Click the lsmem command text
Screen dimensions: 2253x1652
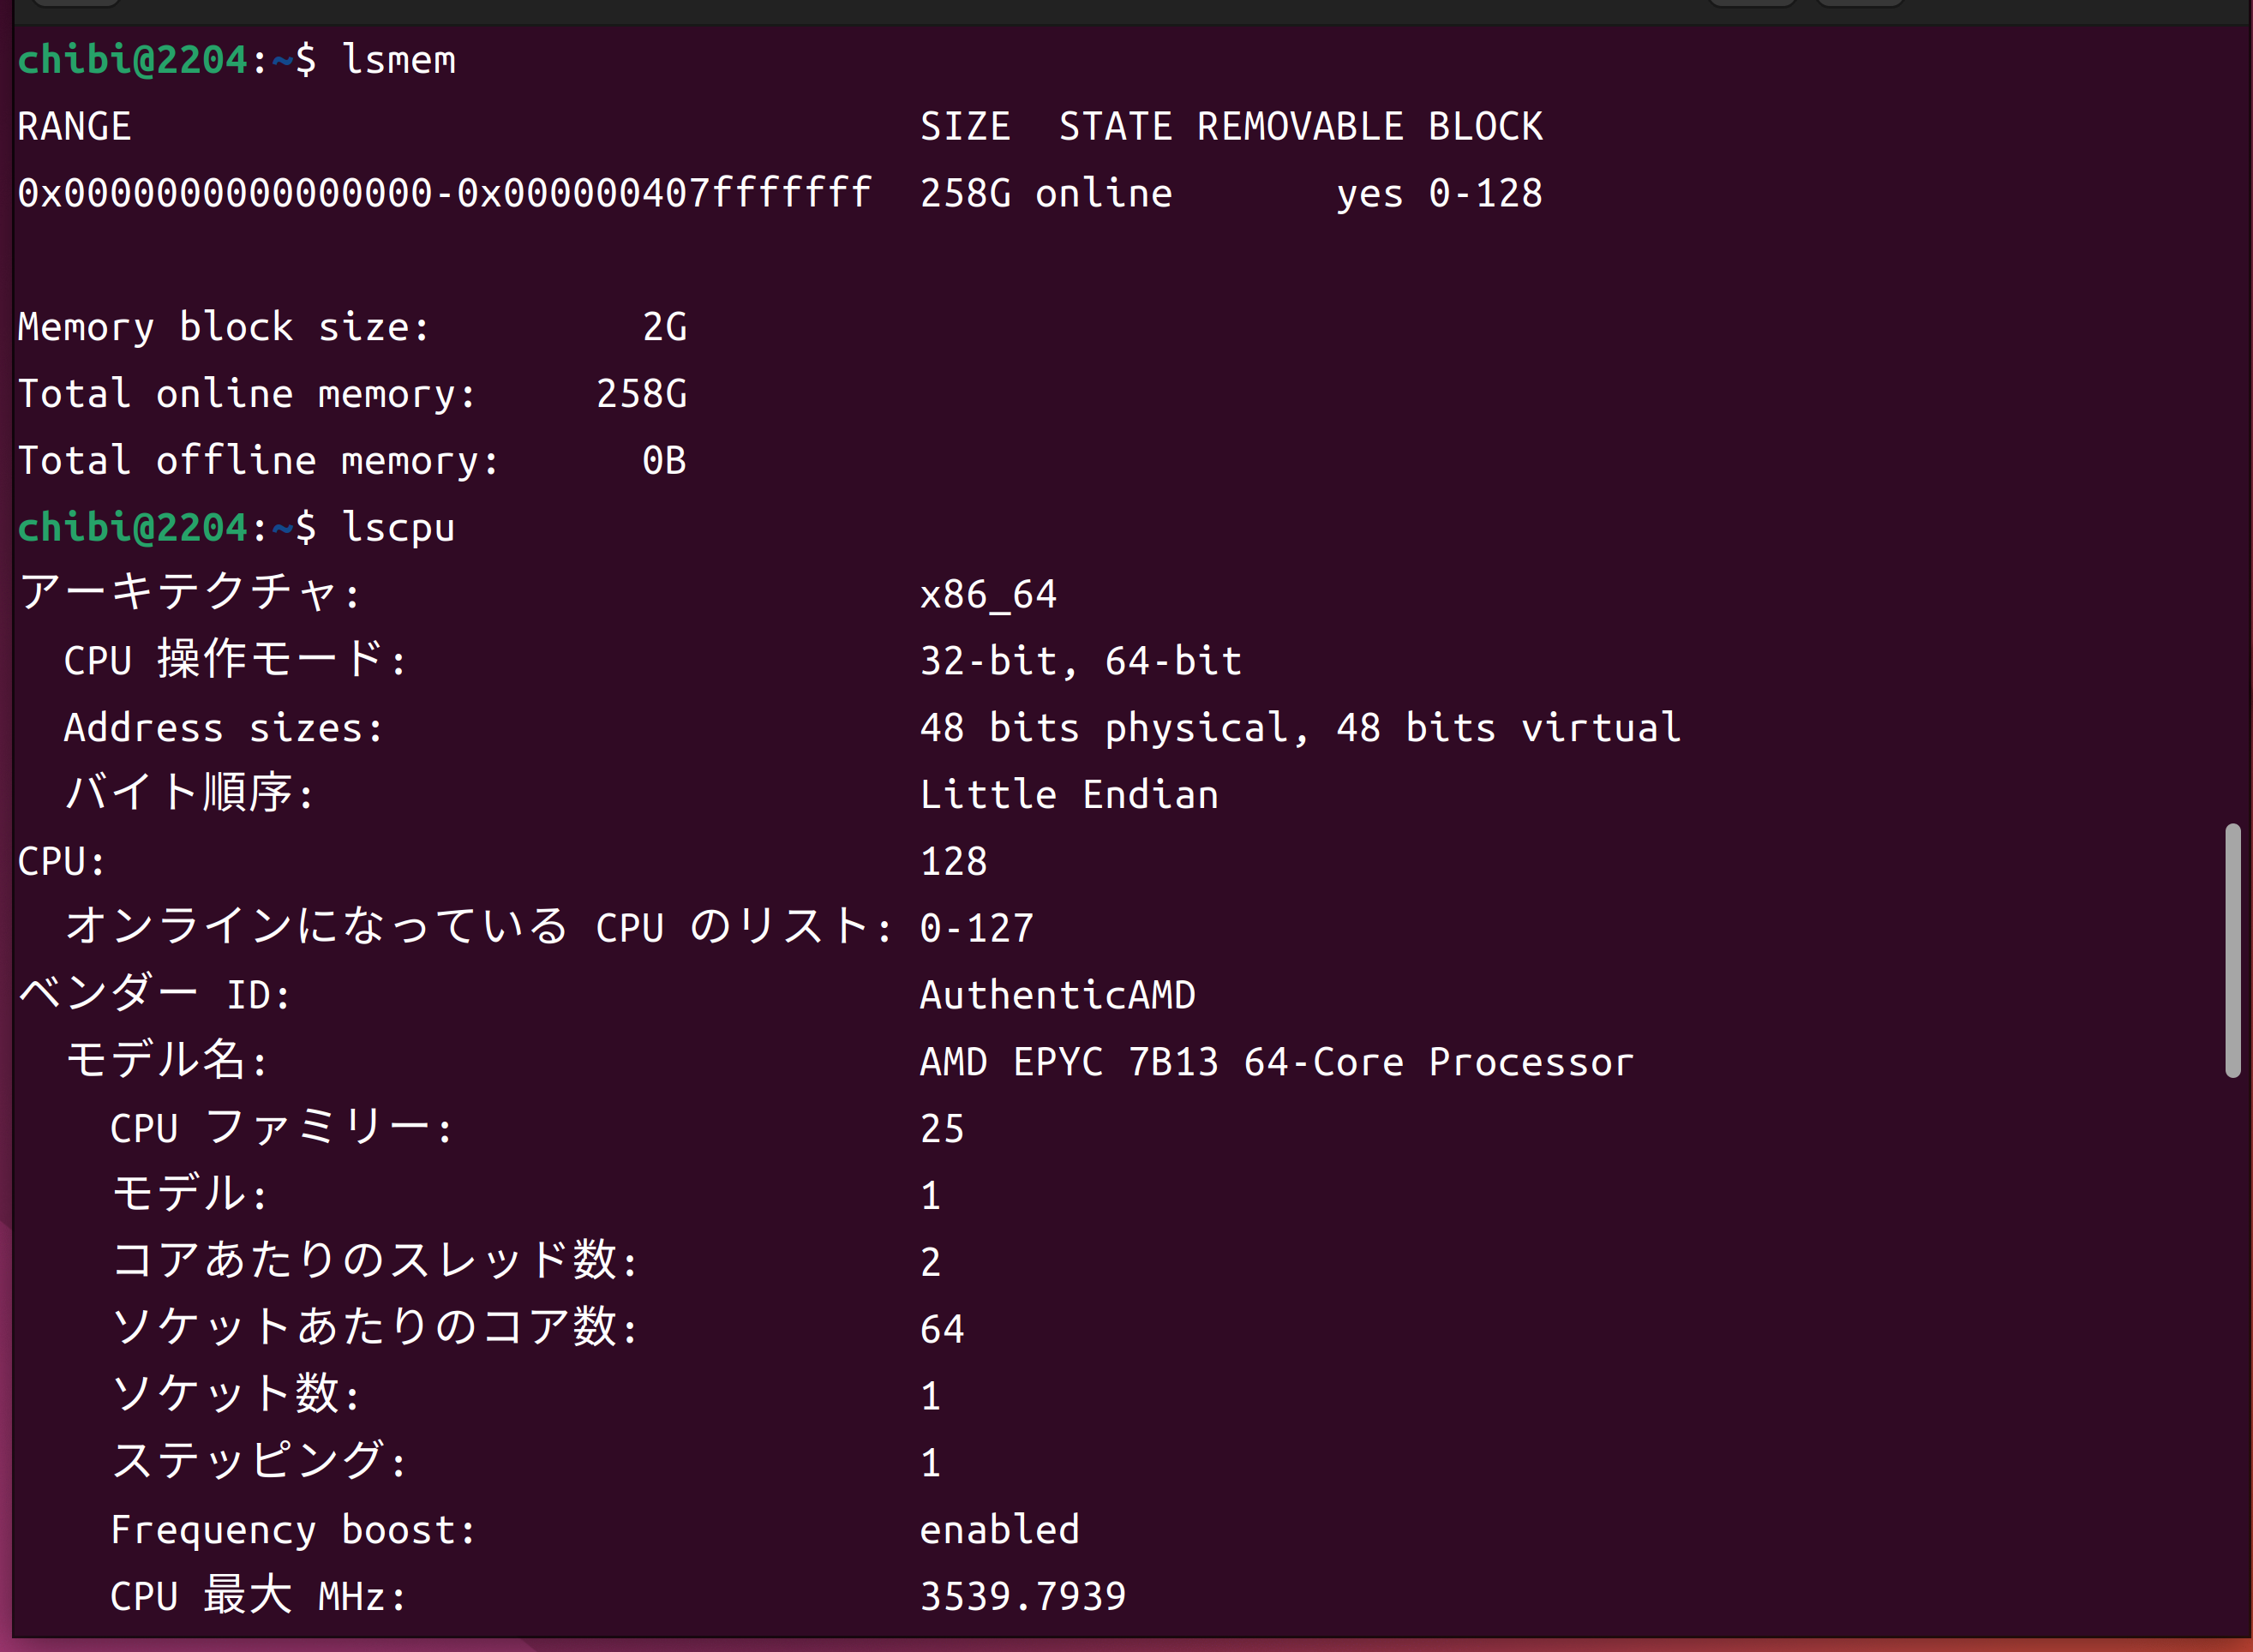(398, 60)
